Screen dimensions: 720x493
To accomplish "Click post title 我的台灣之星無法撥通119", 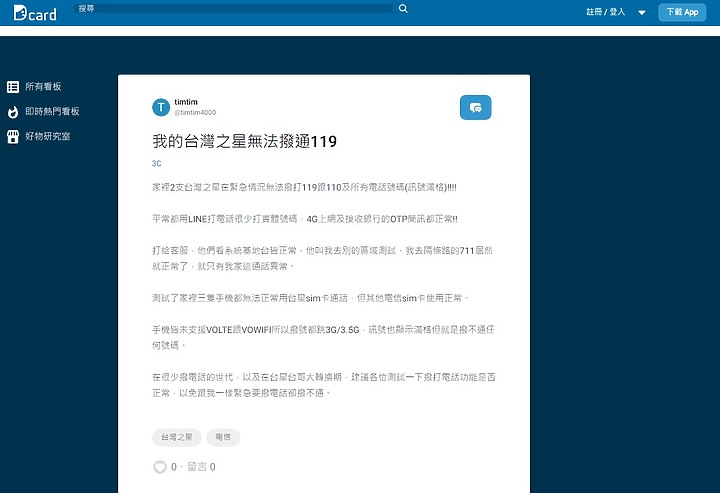I will 244,141.
